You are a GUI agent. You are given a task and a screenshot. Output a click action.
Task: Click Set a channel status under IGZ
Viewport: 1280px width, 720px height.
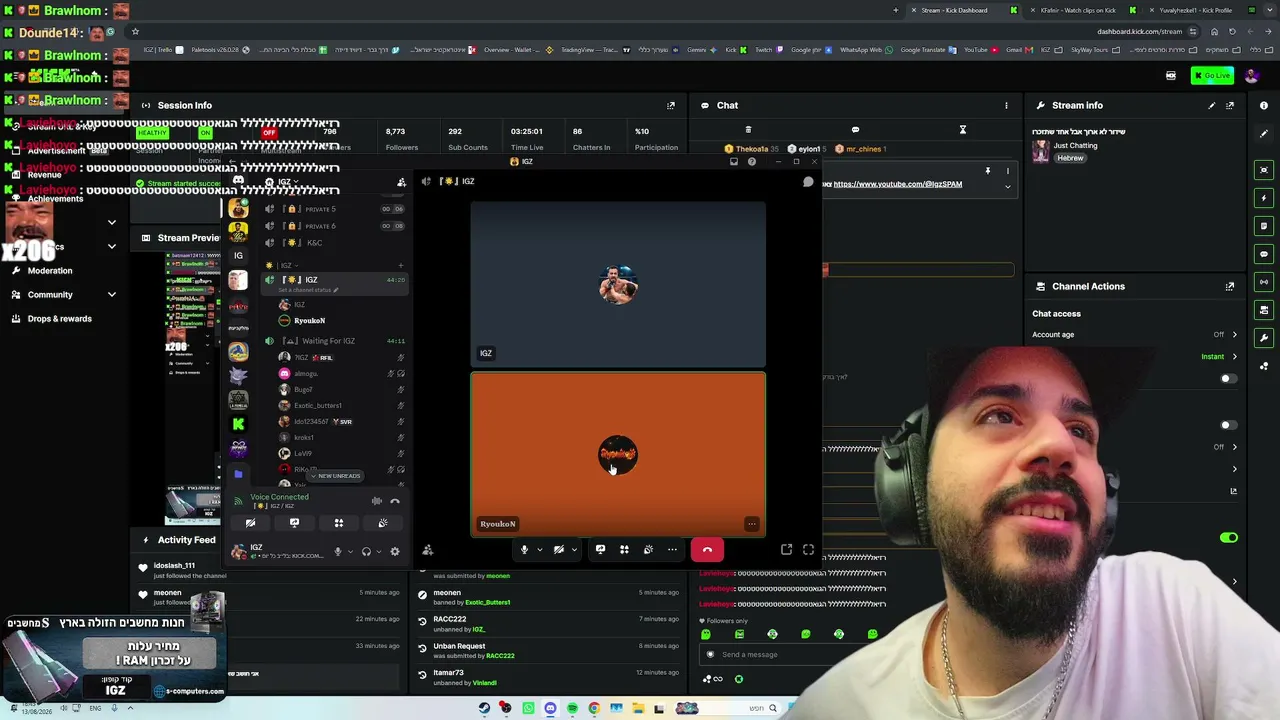308,290
